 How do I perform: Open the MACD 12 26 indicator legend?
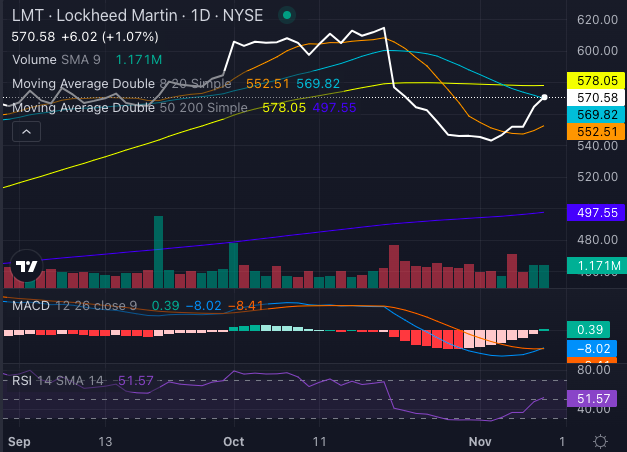[x=68, y=305]
